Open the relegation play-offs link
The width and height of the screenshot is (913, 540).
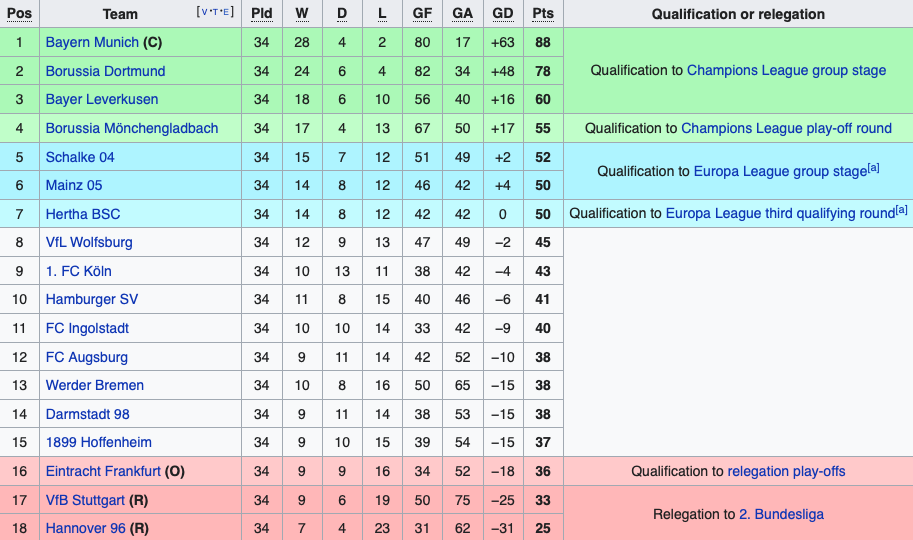click(x=786, y=471)
